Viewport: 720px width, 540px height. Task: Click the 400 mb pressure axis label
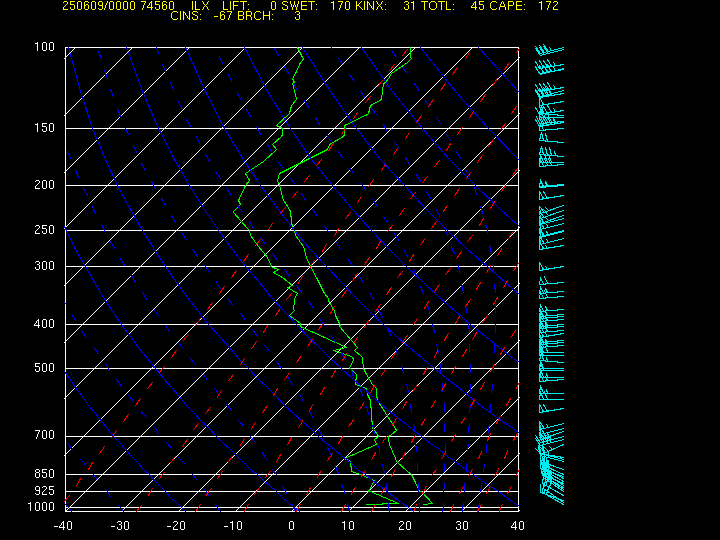[45, 324]
